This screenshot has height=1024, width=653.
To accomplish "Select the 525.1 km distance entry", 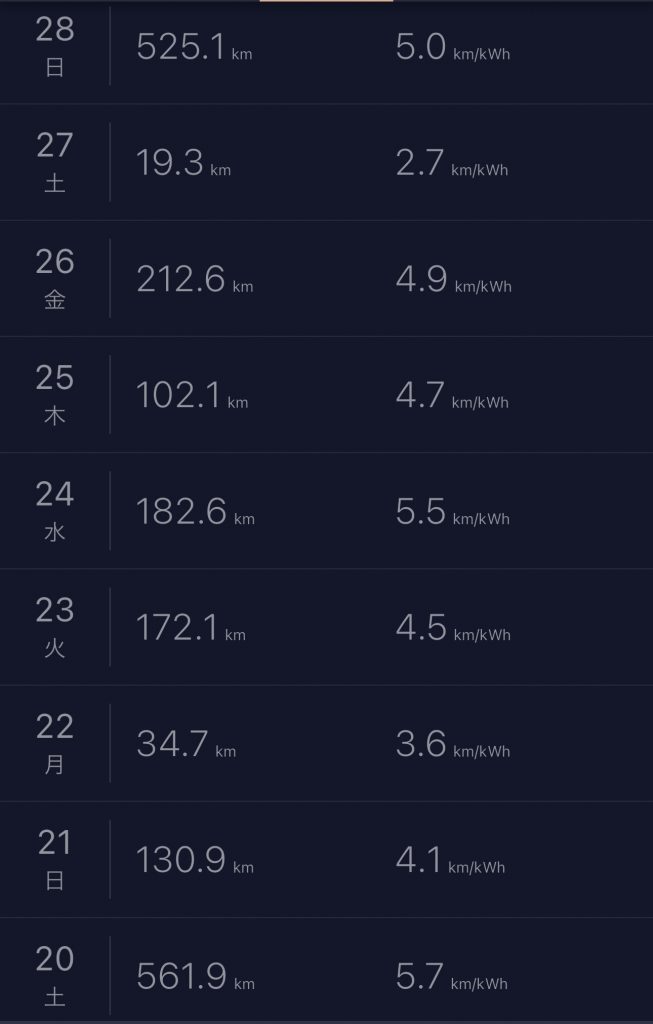I will (194, 47).
